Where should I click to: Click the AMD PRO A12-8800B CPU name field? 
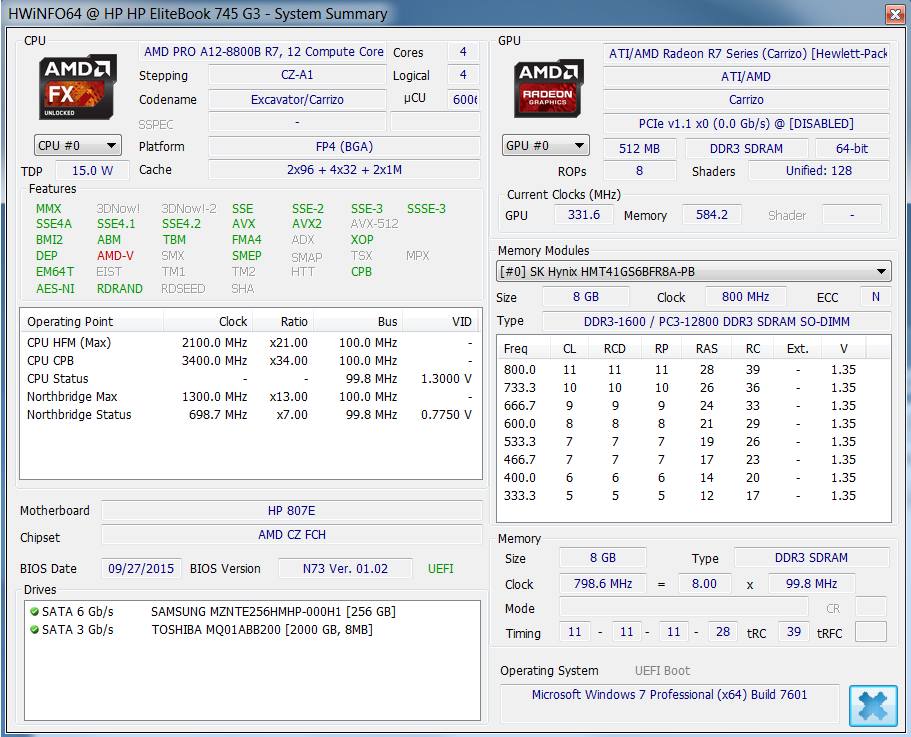(x=263, y=52)
